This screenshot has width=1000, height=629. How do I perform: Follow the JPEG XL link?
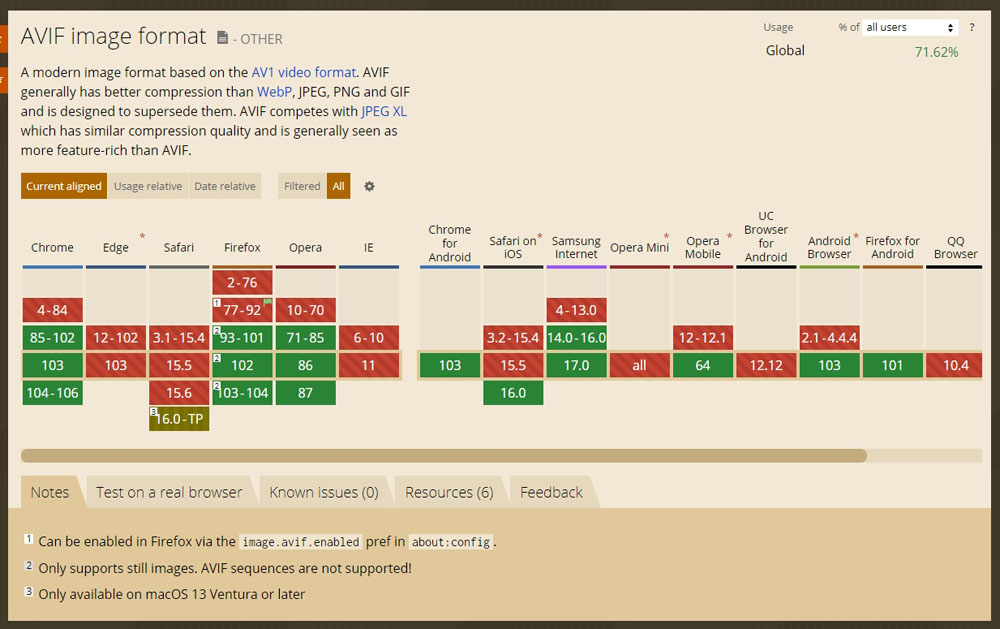coord(384,111)
